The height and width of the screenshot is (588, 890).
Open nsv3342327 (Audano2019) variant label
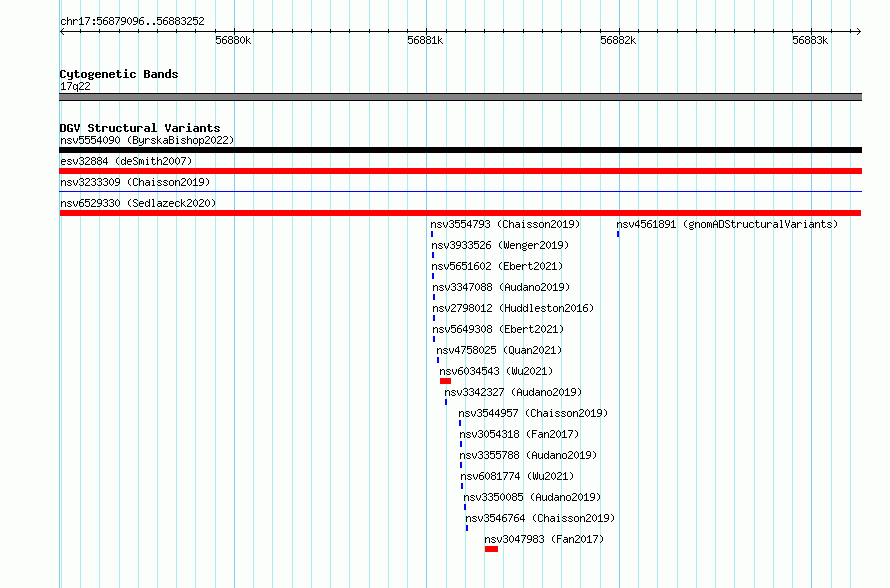coord(513,392)
